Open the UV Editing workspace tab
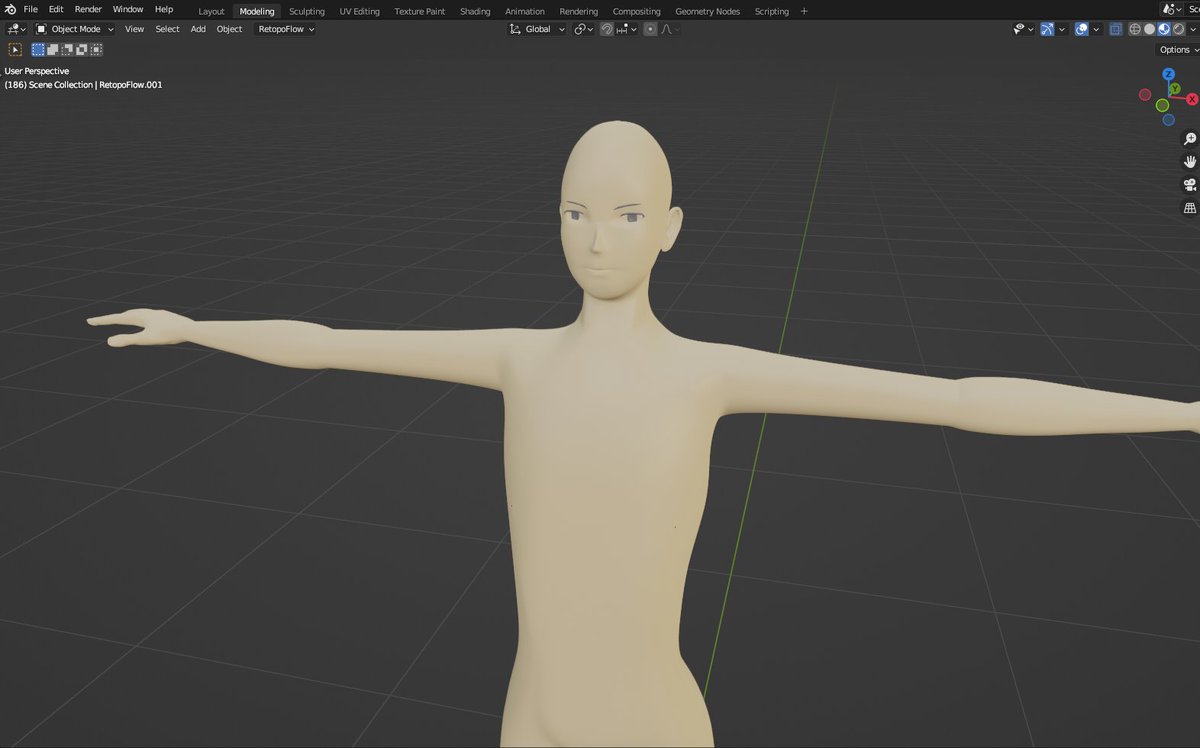 pyautogui.click(x=360, y=11)
